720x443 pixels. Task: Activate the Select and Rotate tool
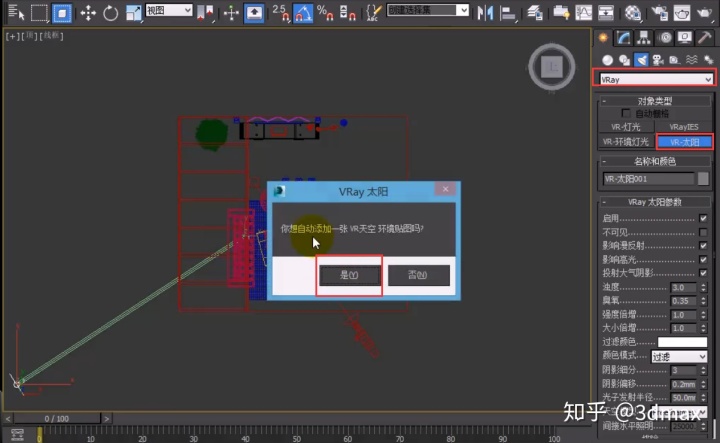pos(110,13)
